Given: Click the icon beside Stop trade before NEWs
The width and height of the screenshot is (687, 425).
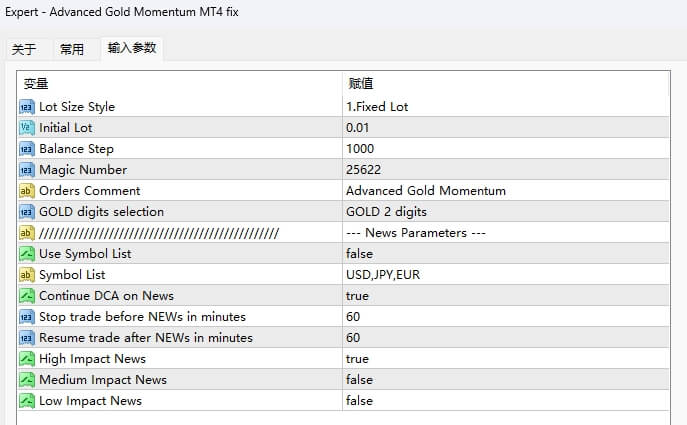Looking at the screenshot, I should point(27,317).
